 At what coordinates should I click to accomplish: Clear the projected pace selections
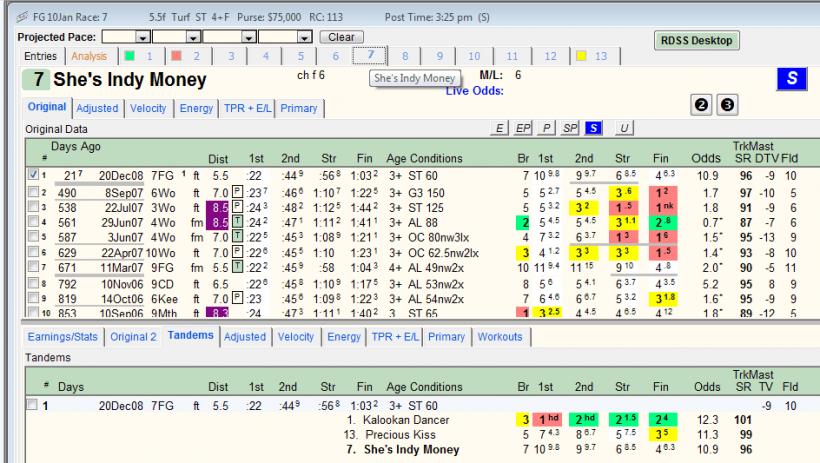[341, 37]
